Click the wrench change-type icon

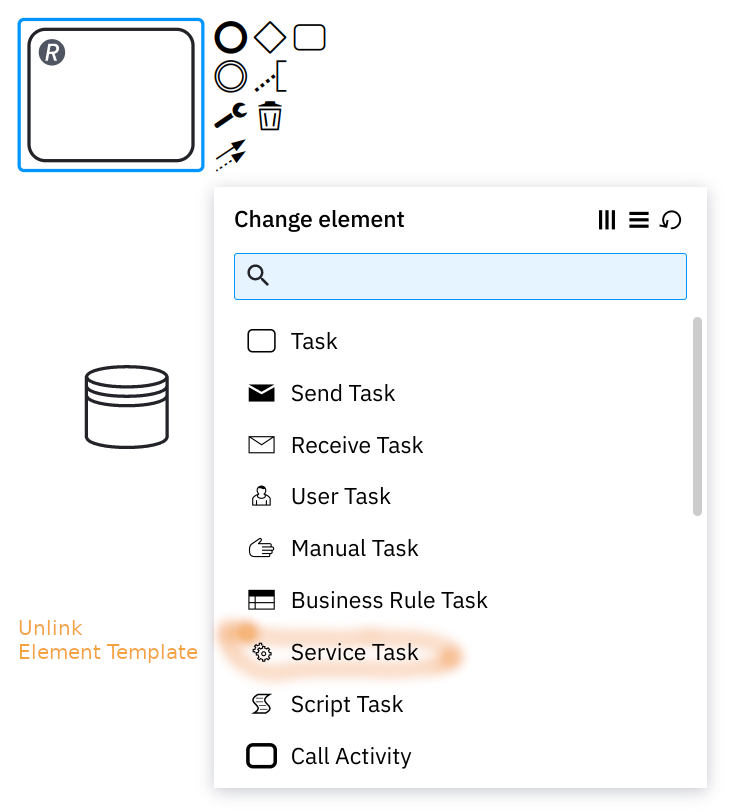[x=231, y=115]
